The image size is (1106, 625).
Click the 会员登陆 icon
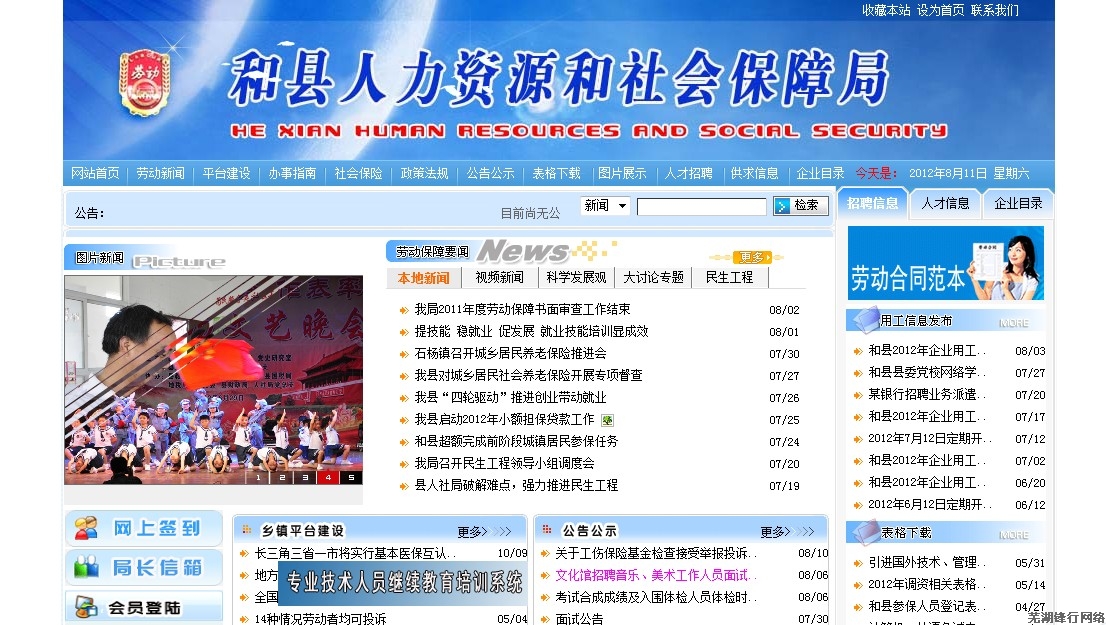point(87,607)
